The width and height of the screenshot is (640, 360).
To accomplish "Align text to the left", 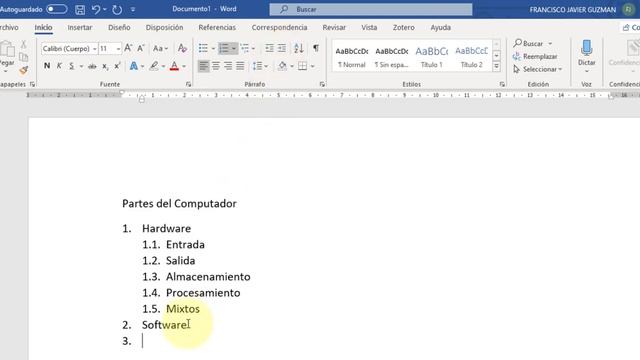I will pos(203,66).
